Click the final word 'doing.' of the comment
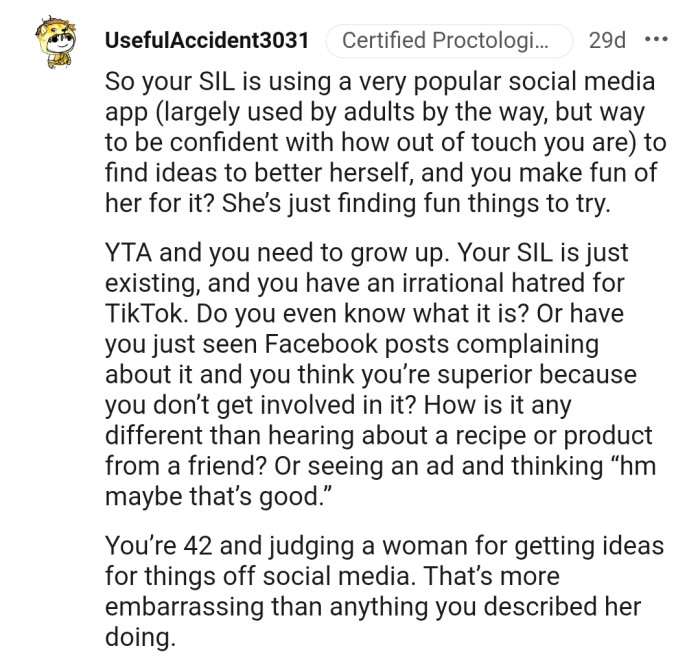The width and height of the screenshot is (700, 670). [136, 637]
